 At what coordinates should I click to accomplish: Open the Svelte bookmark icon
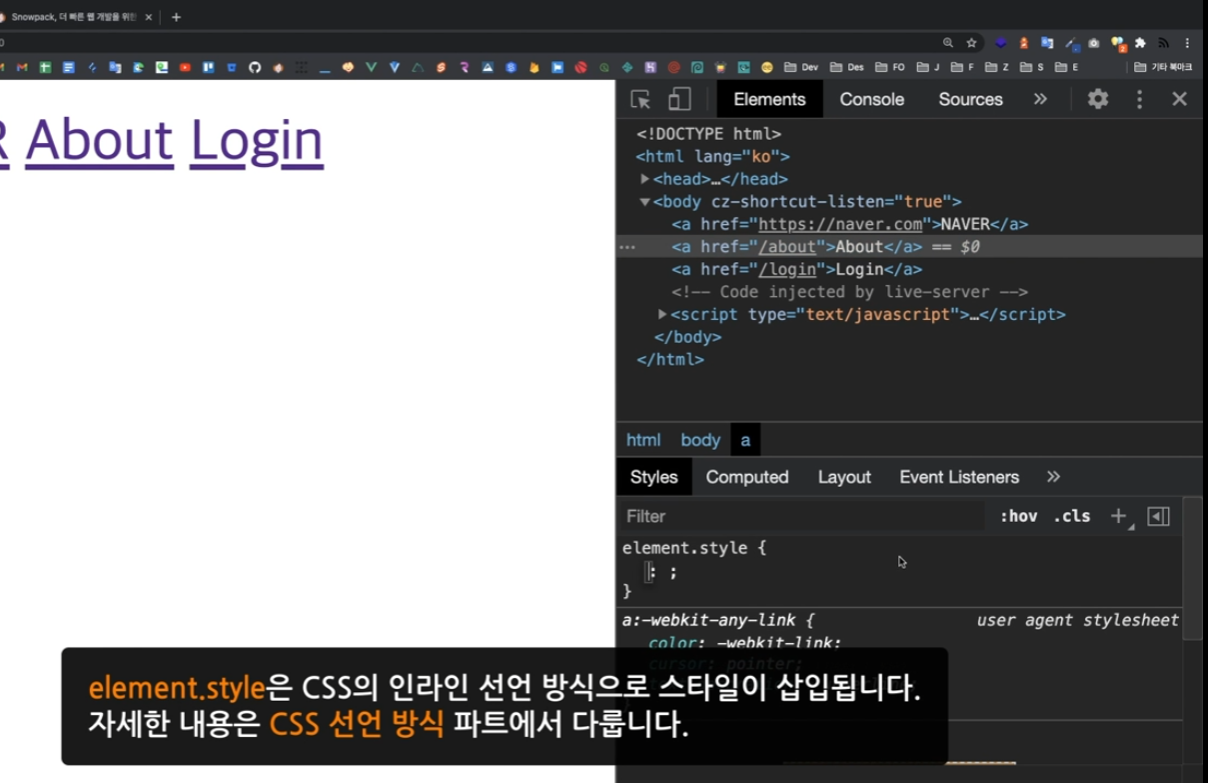pos(440,67)
